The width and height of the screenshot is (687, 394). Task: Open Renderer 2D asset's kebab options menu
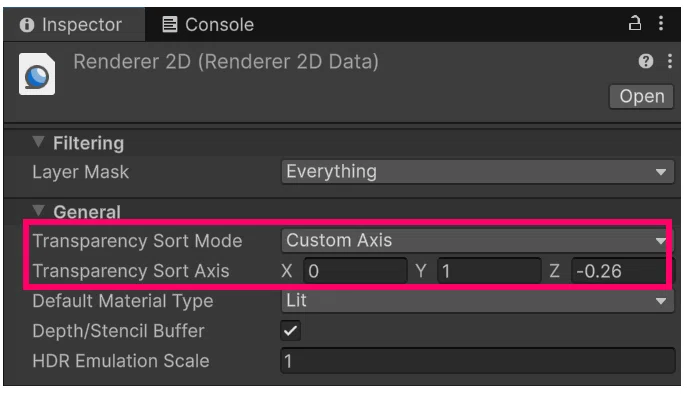pyautogui.click(x=669, y=61)
